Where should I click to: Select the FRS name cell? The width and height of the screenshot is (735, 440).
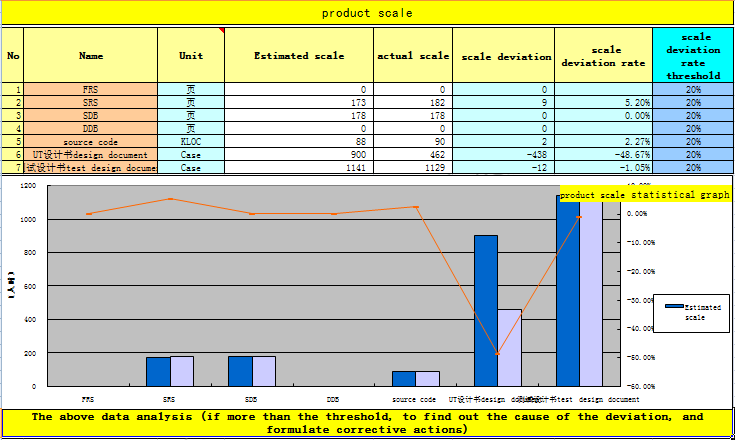(90, 90)
